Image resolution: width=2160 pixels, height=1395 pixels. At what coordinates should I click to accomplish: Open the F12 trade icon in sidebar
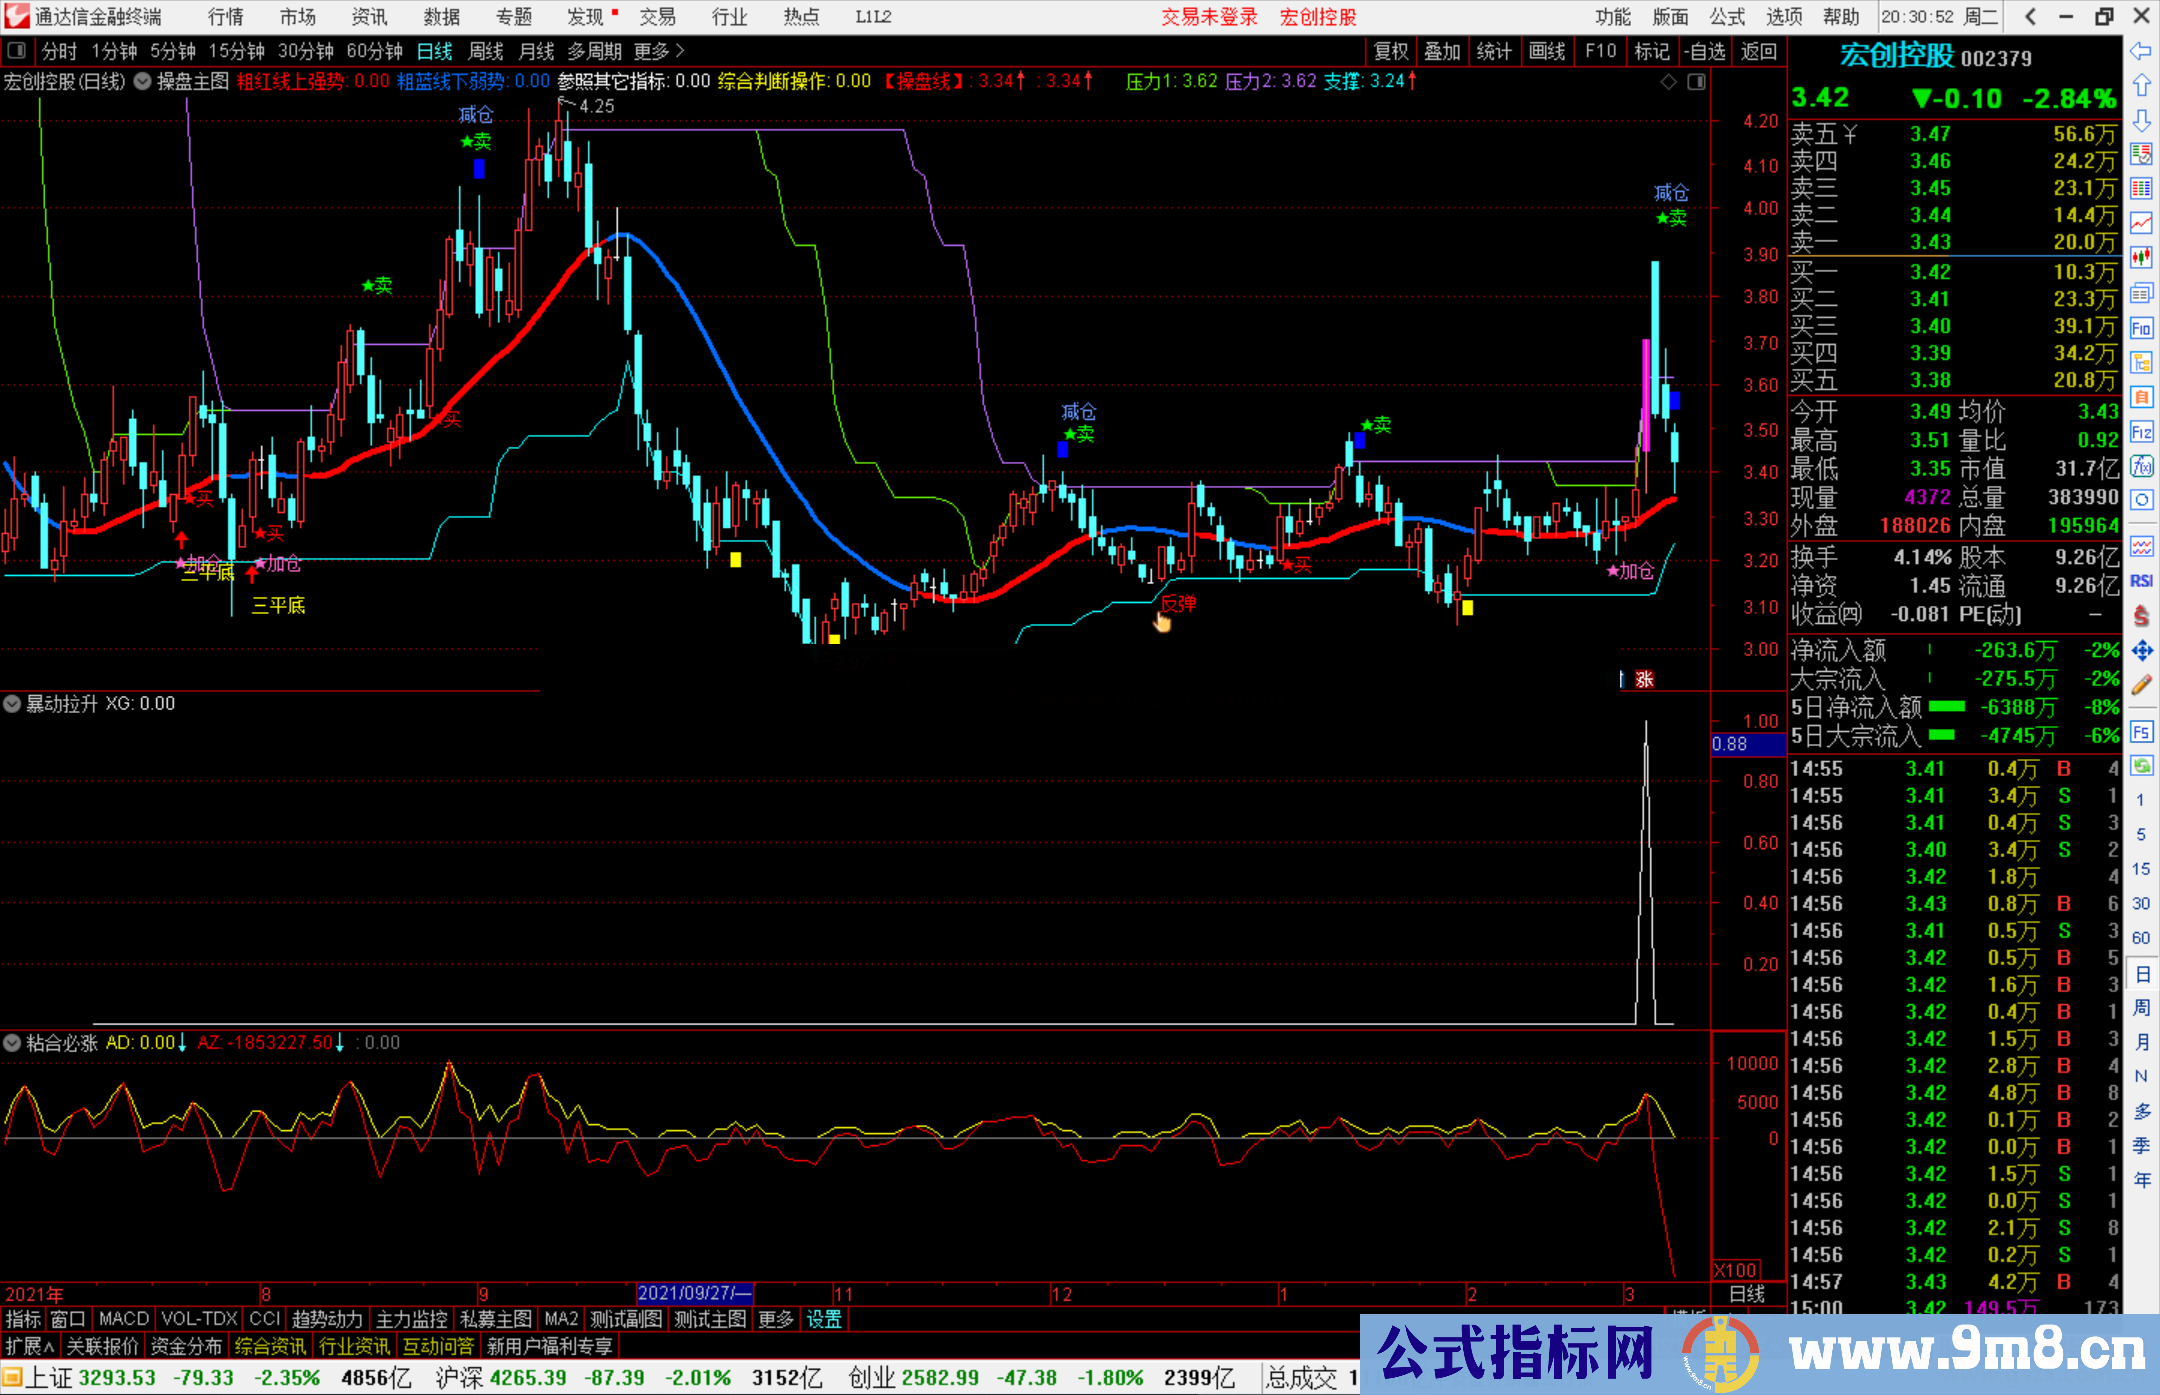pyautogui.click(x=2141, y=432)
